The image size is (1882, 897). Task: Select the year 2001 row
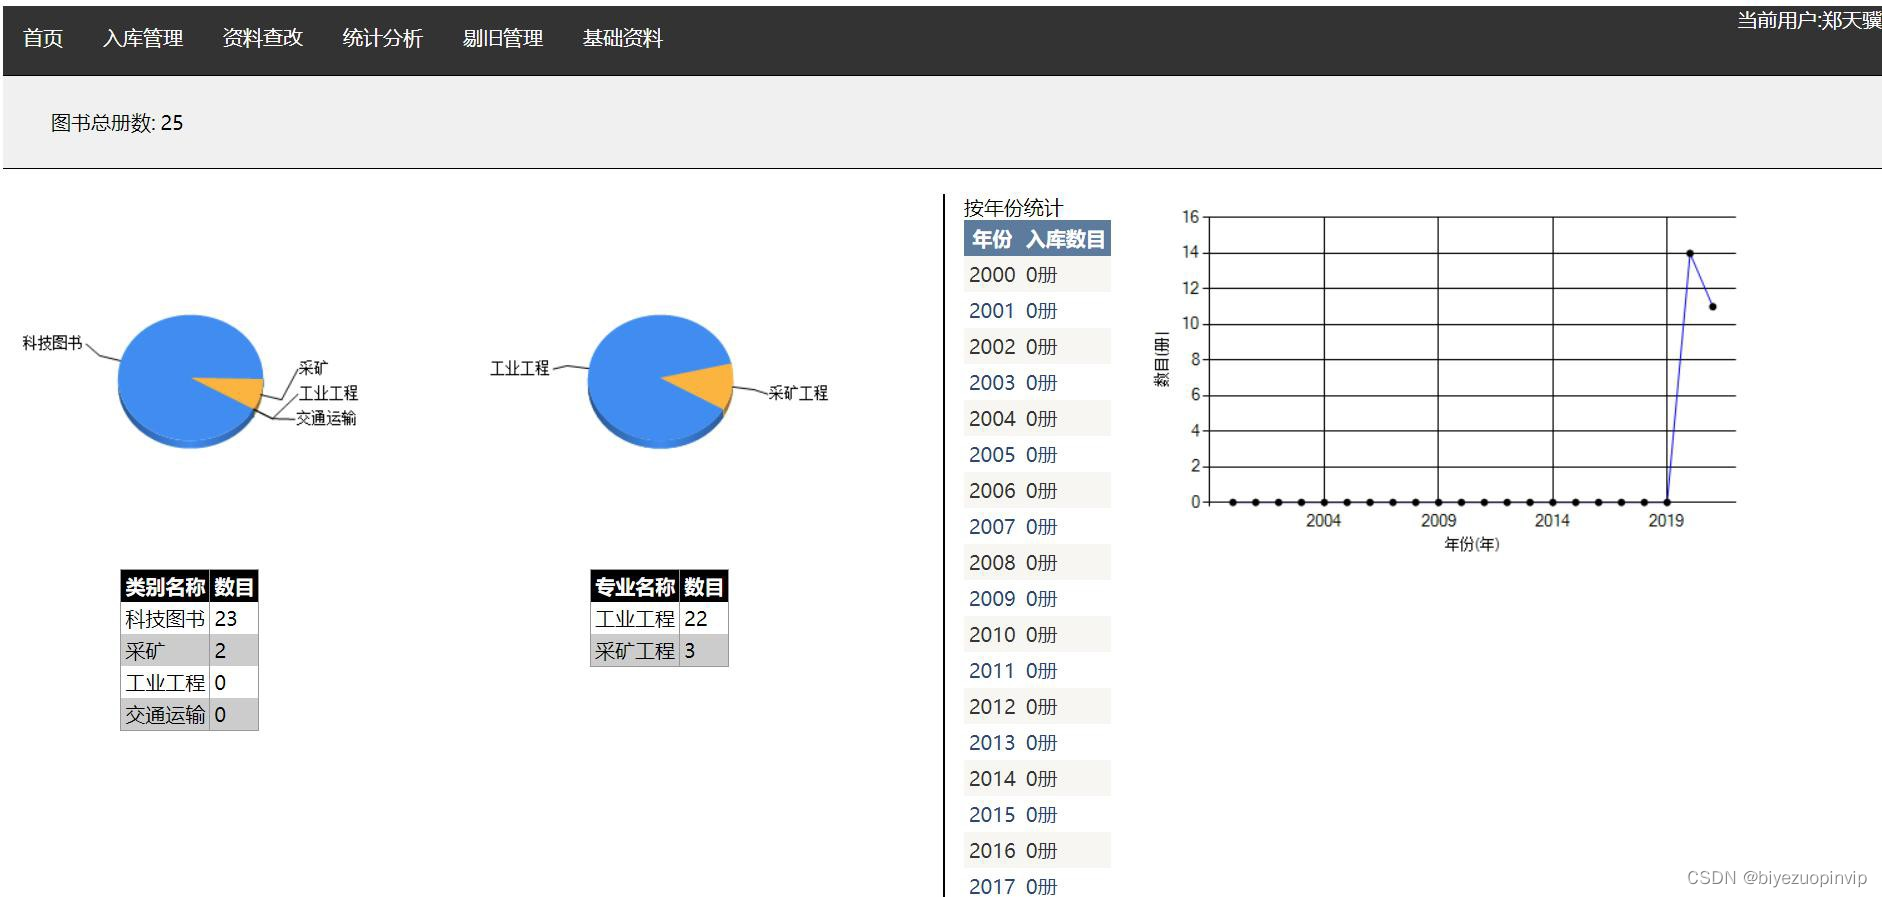pos(1037,311)
